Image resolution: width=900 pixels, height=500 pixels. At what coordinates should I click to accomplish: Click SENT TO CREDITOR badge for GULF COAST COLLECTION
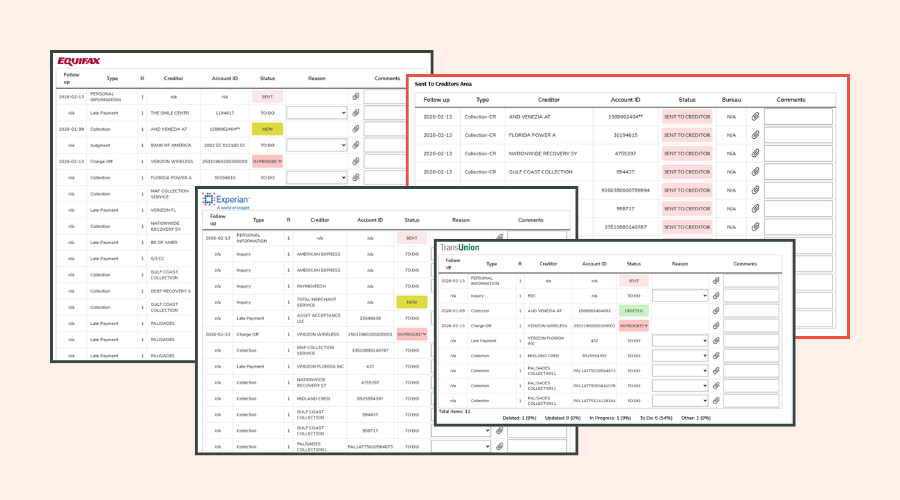coord(687,172)
